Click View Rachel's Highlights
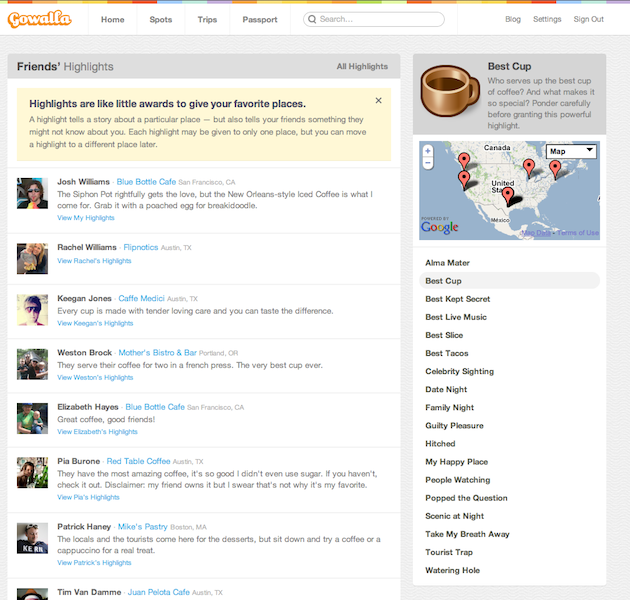This screenshot has height=600, width=630. 94,261
